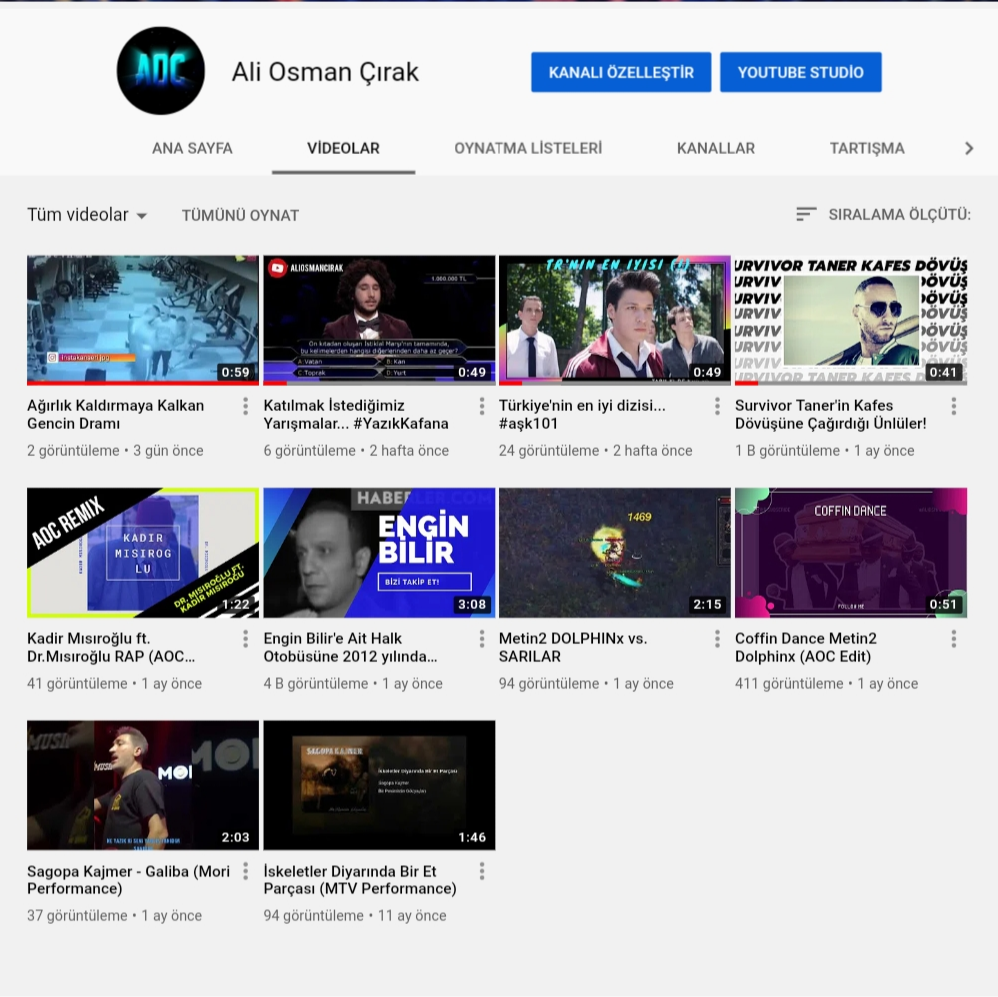Open Survivor Taner'in Kafes Dövüşüne title link
Image resolution: width=998 pixels, height=997 pixels.
[x=831, y=414]
